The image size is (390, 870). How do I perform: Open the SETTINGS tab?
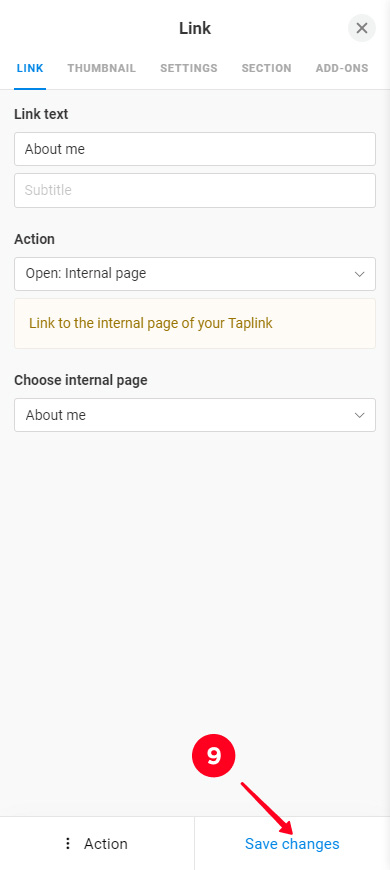(x=189, y=68)
